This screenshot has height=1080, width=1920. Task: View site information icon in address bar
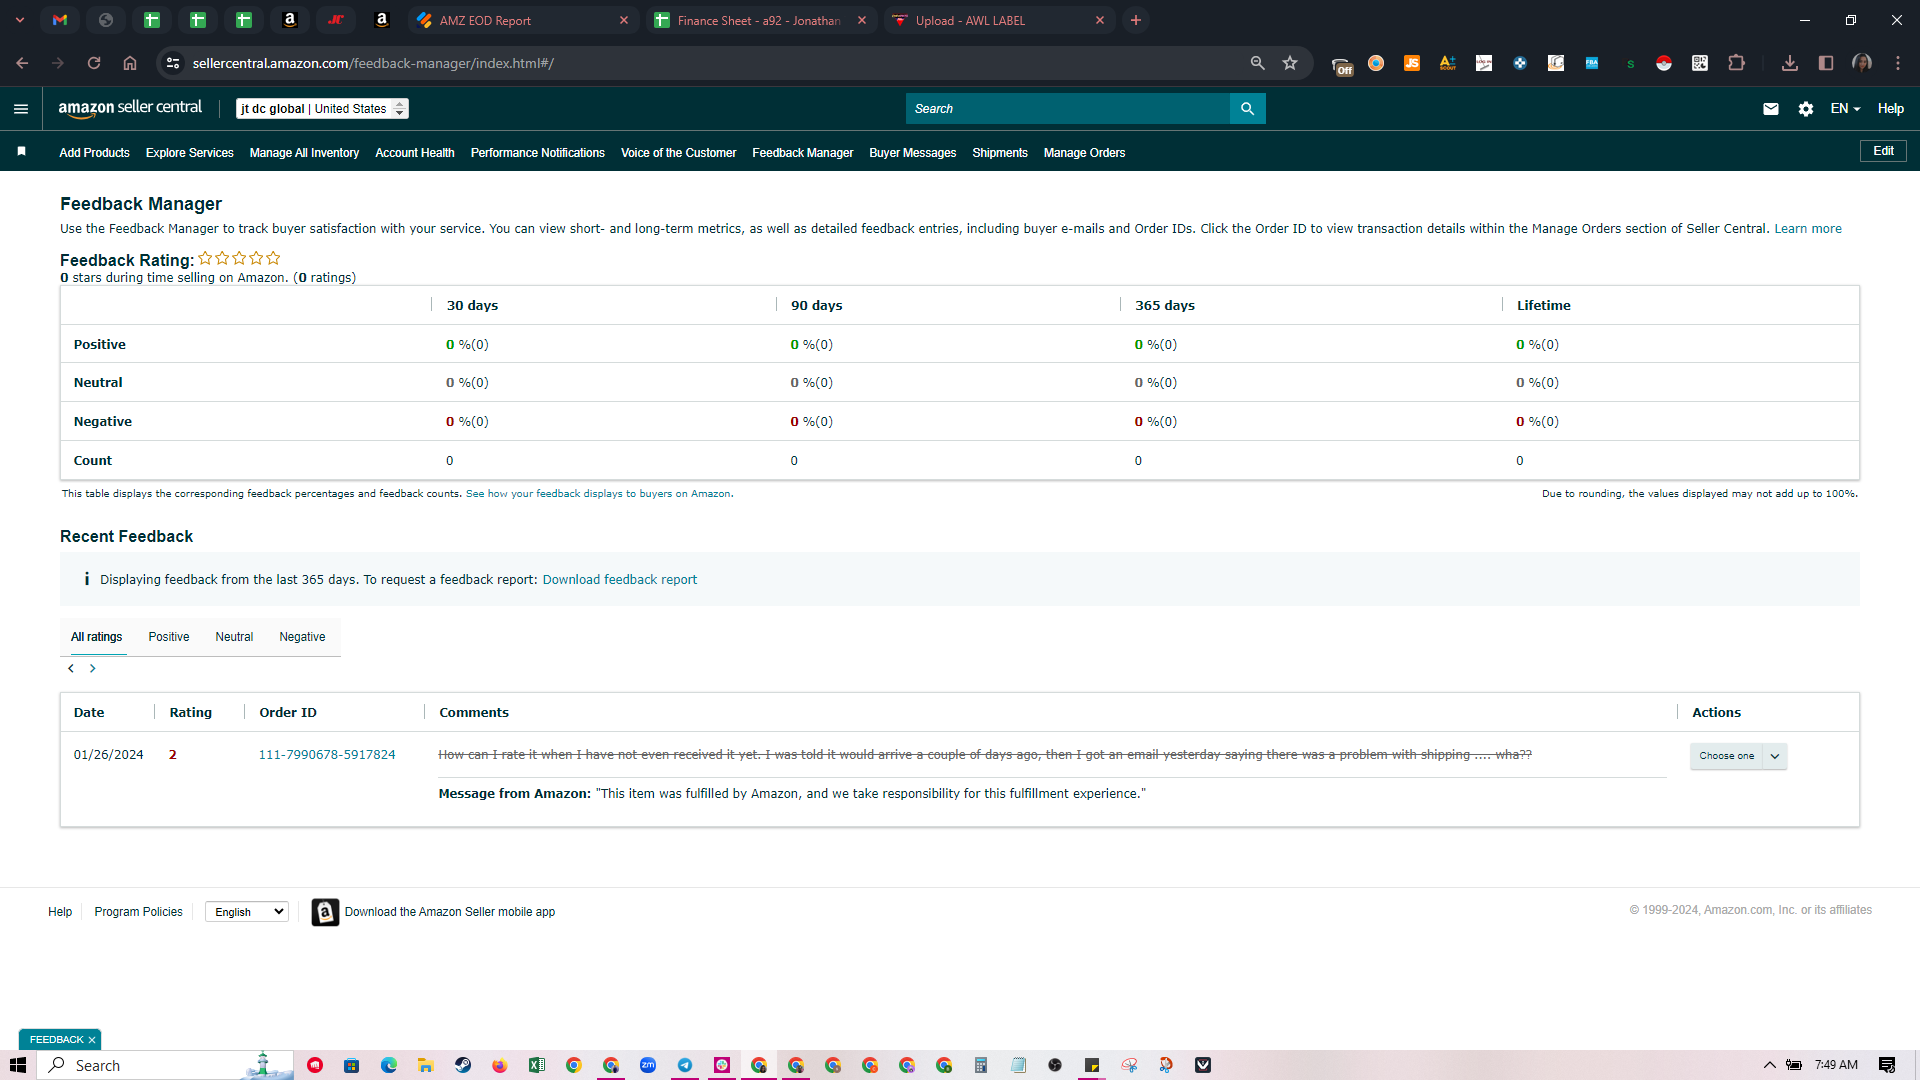pos(173,63)
